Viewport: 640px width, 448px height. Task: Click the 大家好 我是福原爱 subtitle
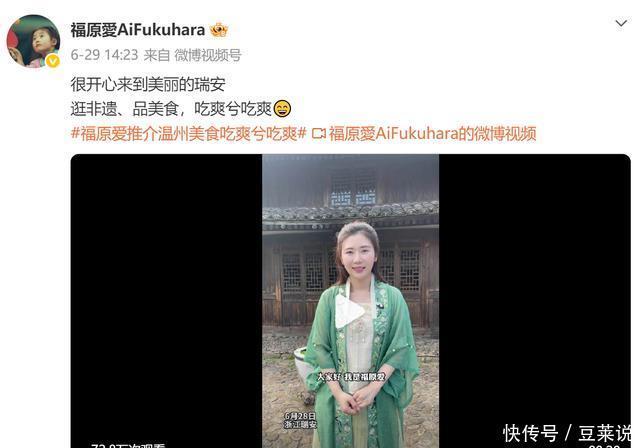pyautogui.click(x=351, y=377)
